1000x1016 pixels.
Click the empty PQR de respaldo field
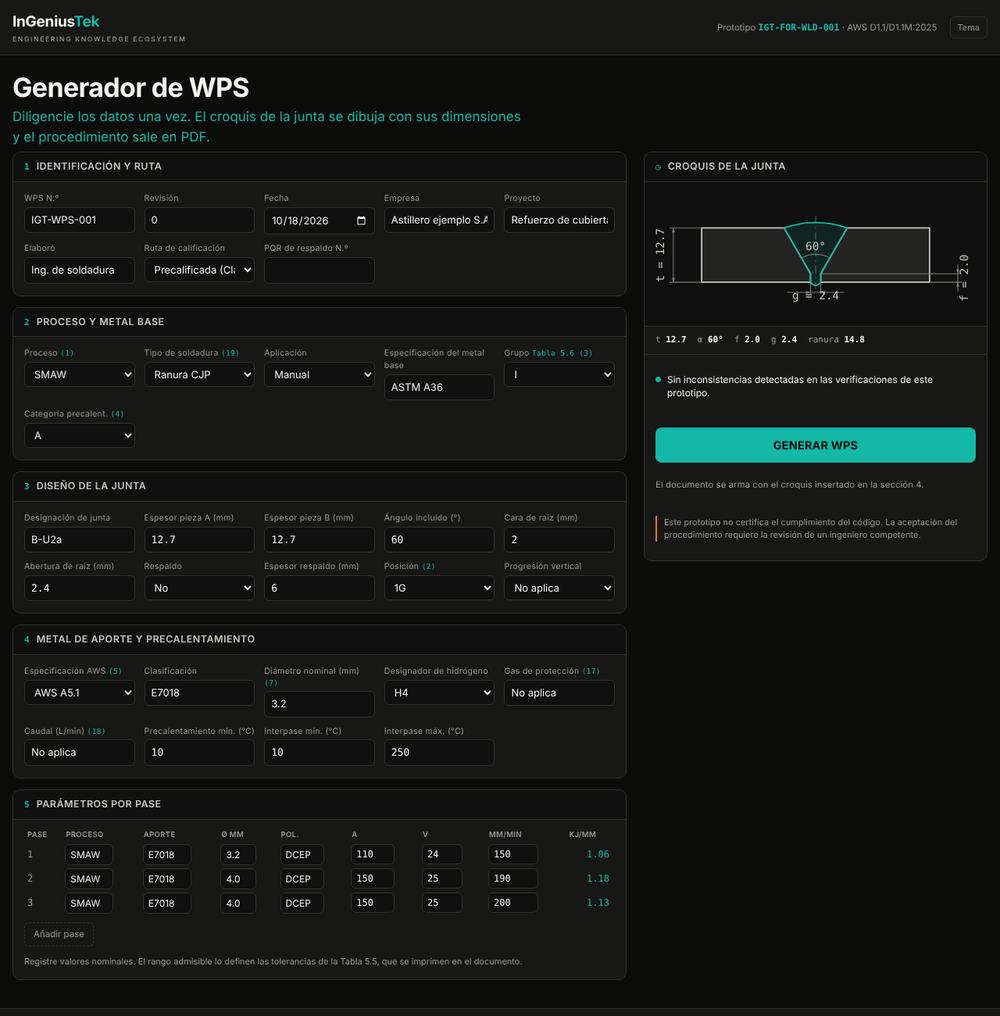click(x=319, y=270)
